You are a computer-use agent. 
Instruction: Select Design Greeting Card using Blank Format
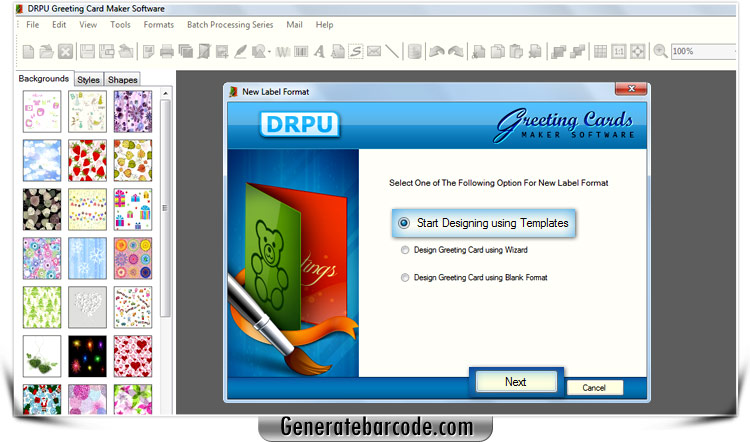click(x=405, y=277)
